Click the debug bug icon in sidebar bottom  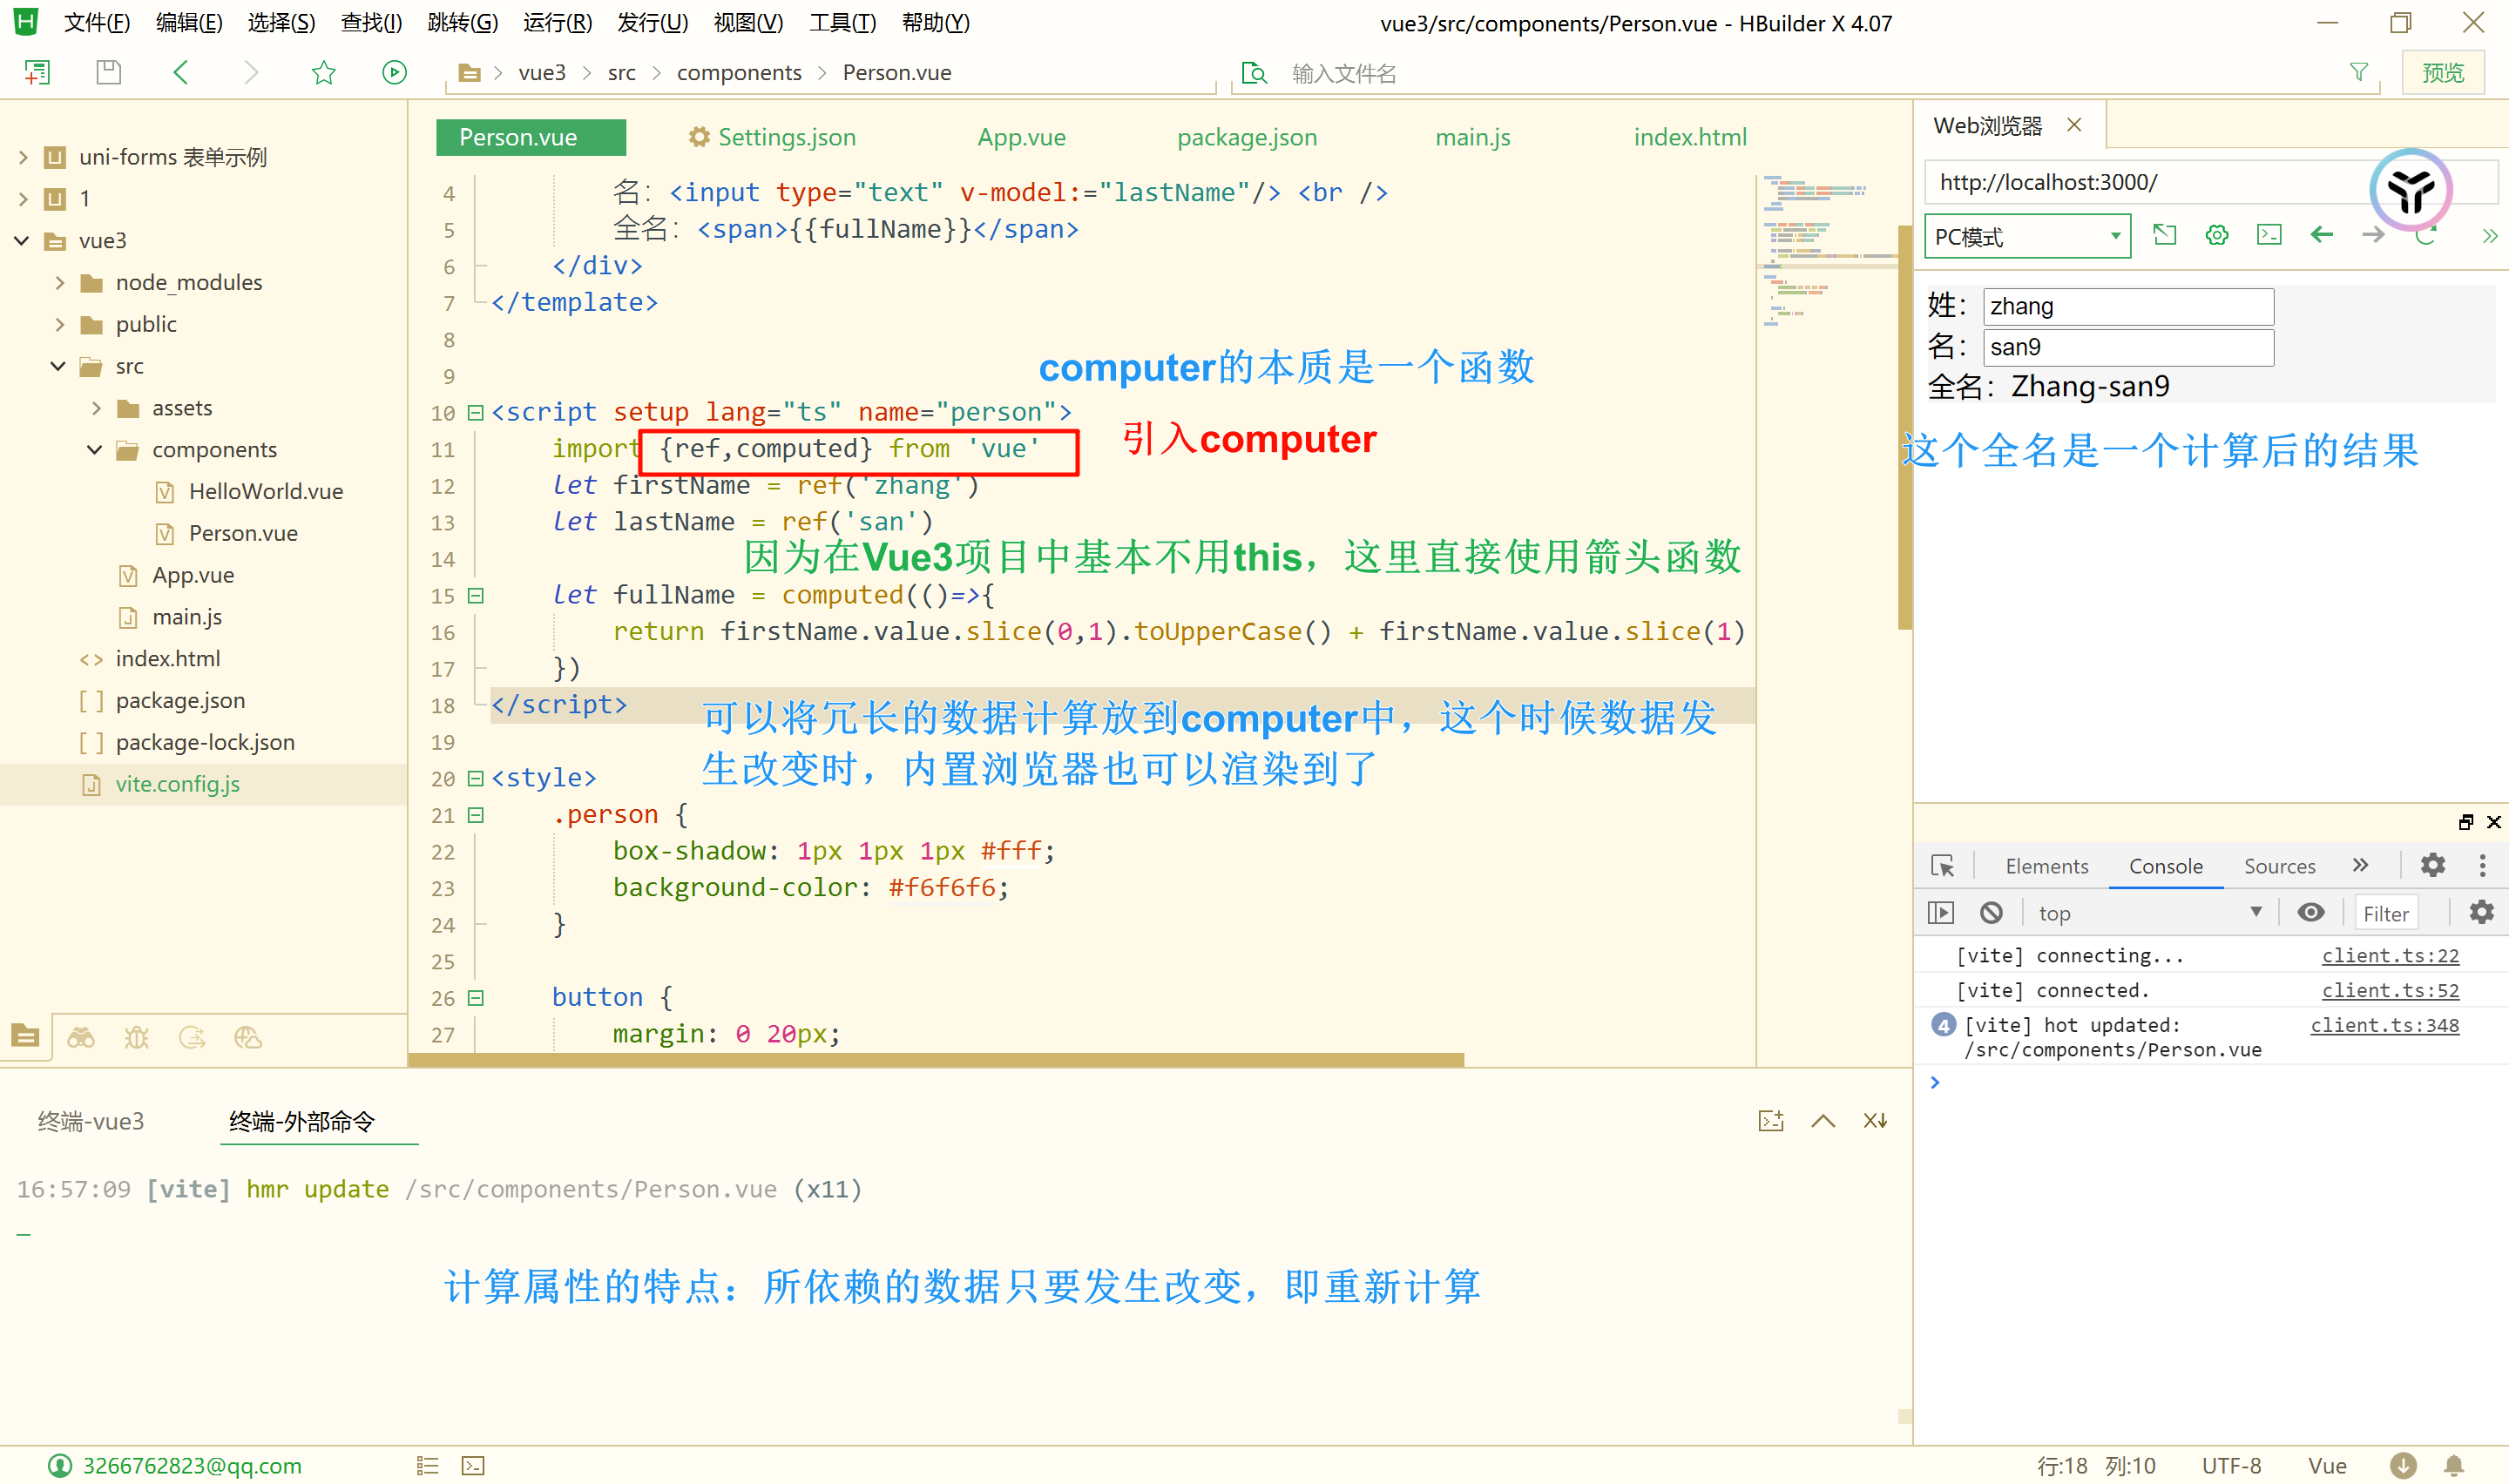pyautogui.click(x=136, y=1038)
